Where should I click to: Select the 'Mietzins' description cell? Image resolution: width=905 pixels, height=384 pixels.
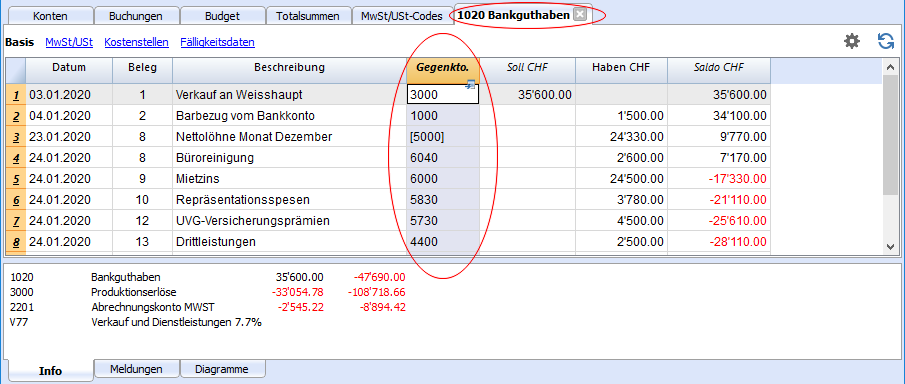point(289,178)
